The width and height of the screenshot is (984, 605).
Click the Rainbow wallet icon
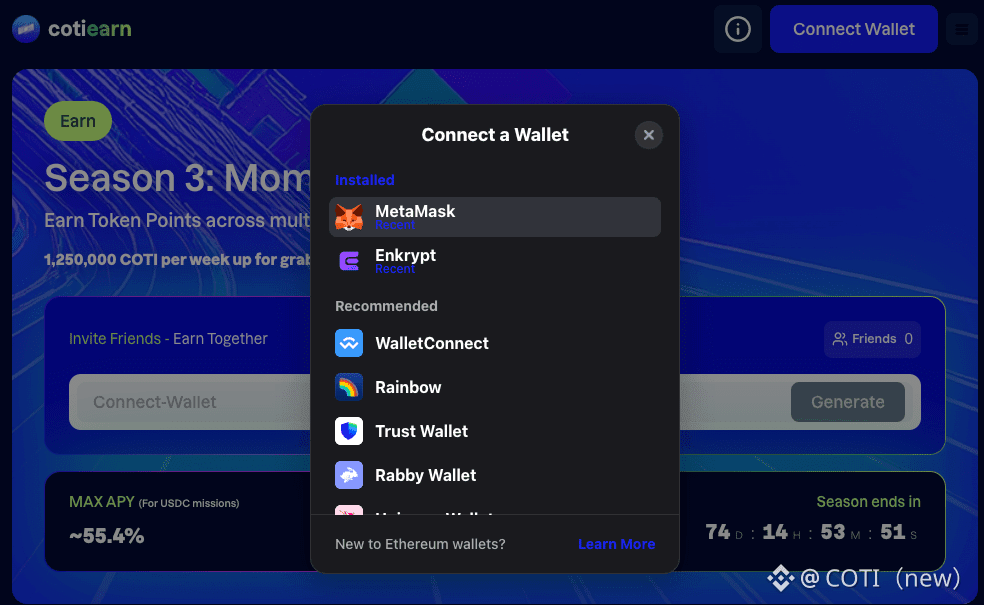(x=349, y=387)
